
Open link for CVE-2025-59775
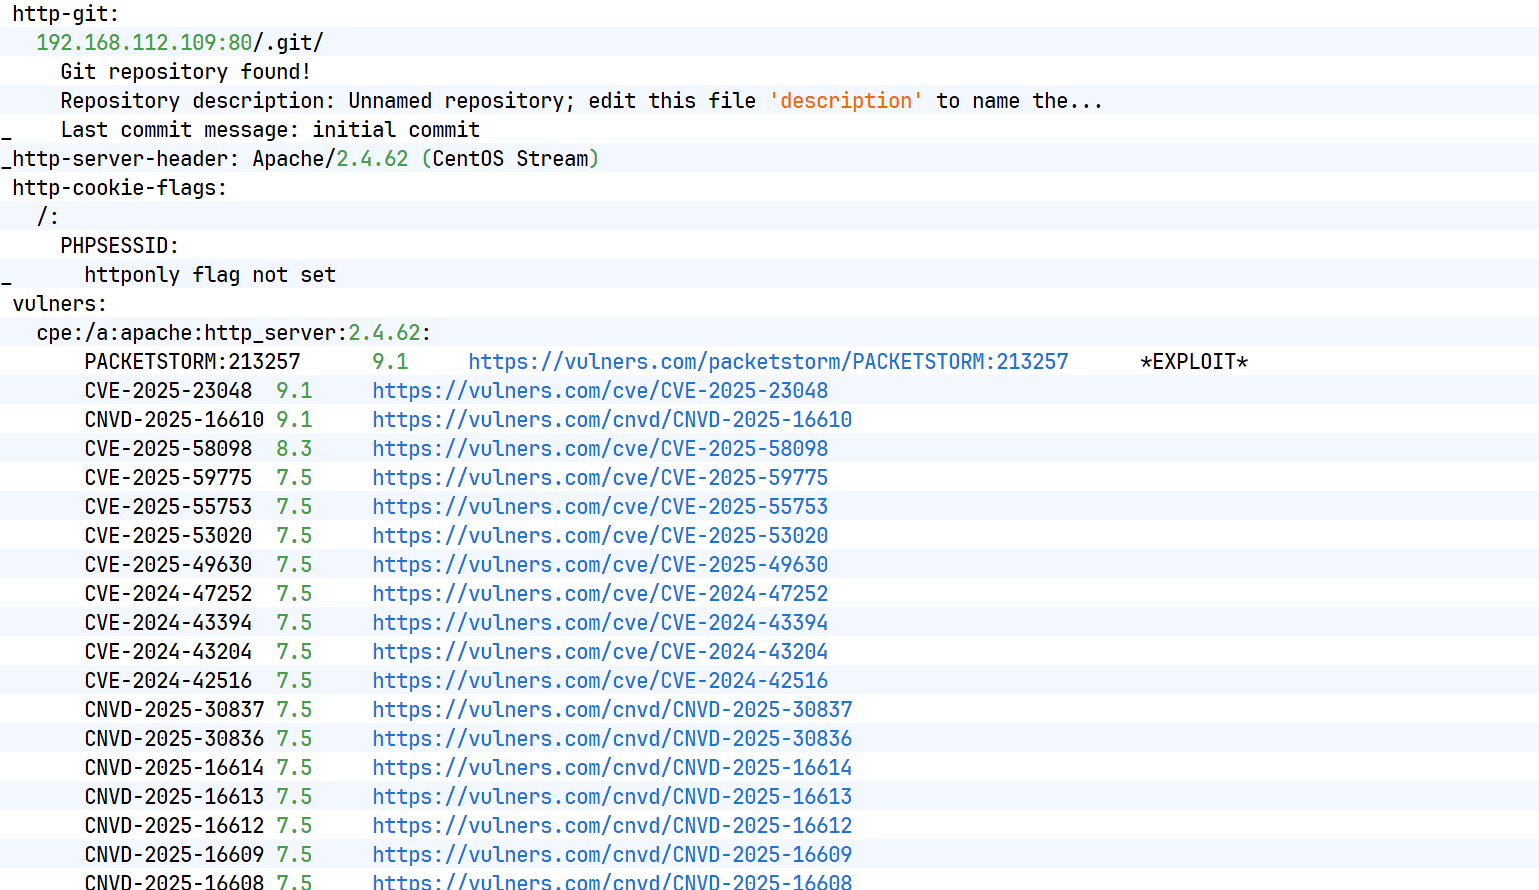pos(600,478)
